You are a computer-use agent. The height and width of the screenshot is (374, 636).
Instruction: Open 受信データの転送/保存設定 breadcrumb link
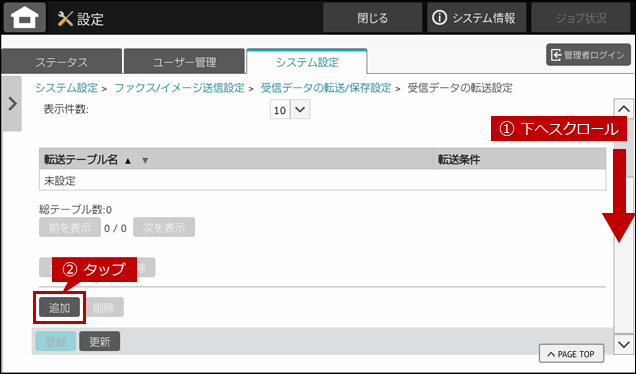point(326,88)
